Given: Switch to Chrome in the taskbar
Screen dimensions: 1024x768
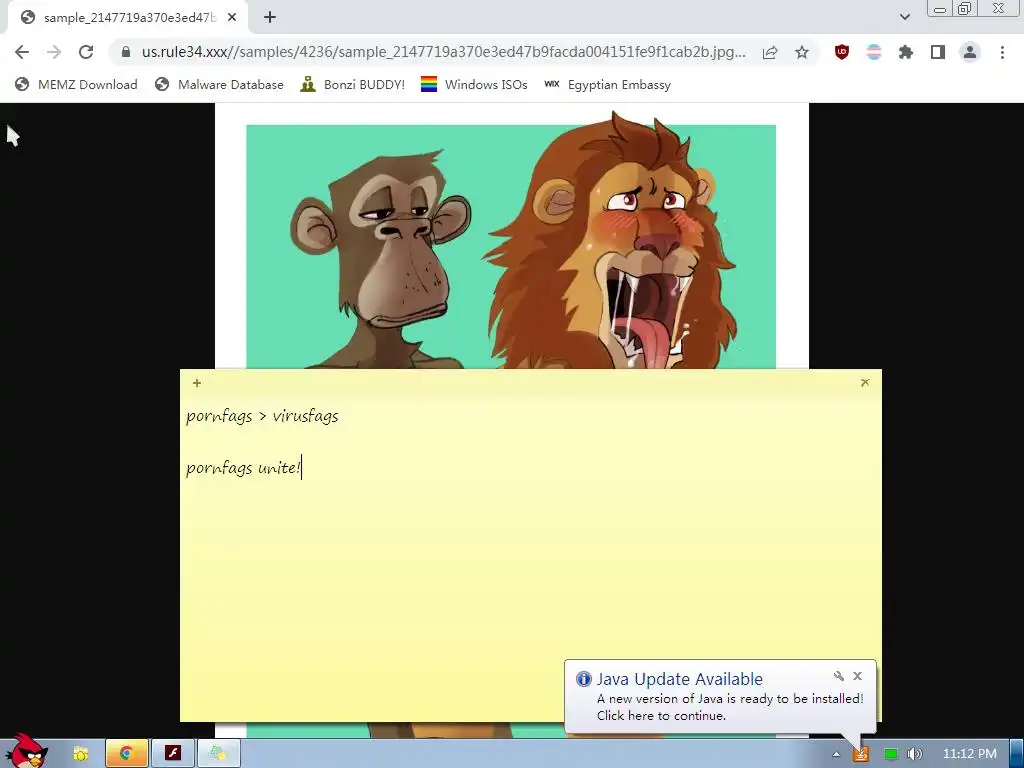Looking at the screenshot, I should pyautogui.click(x=126, y=754).
